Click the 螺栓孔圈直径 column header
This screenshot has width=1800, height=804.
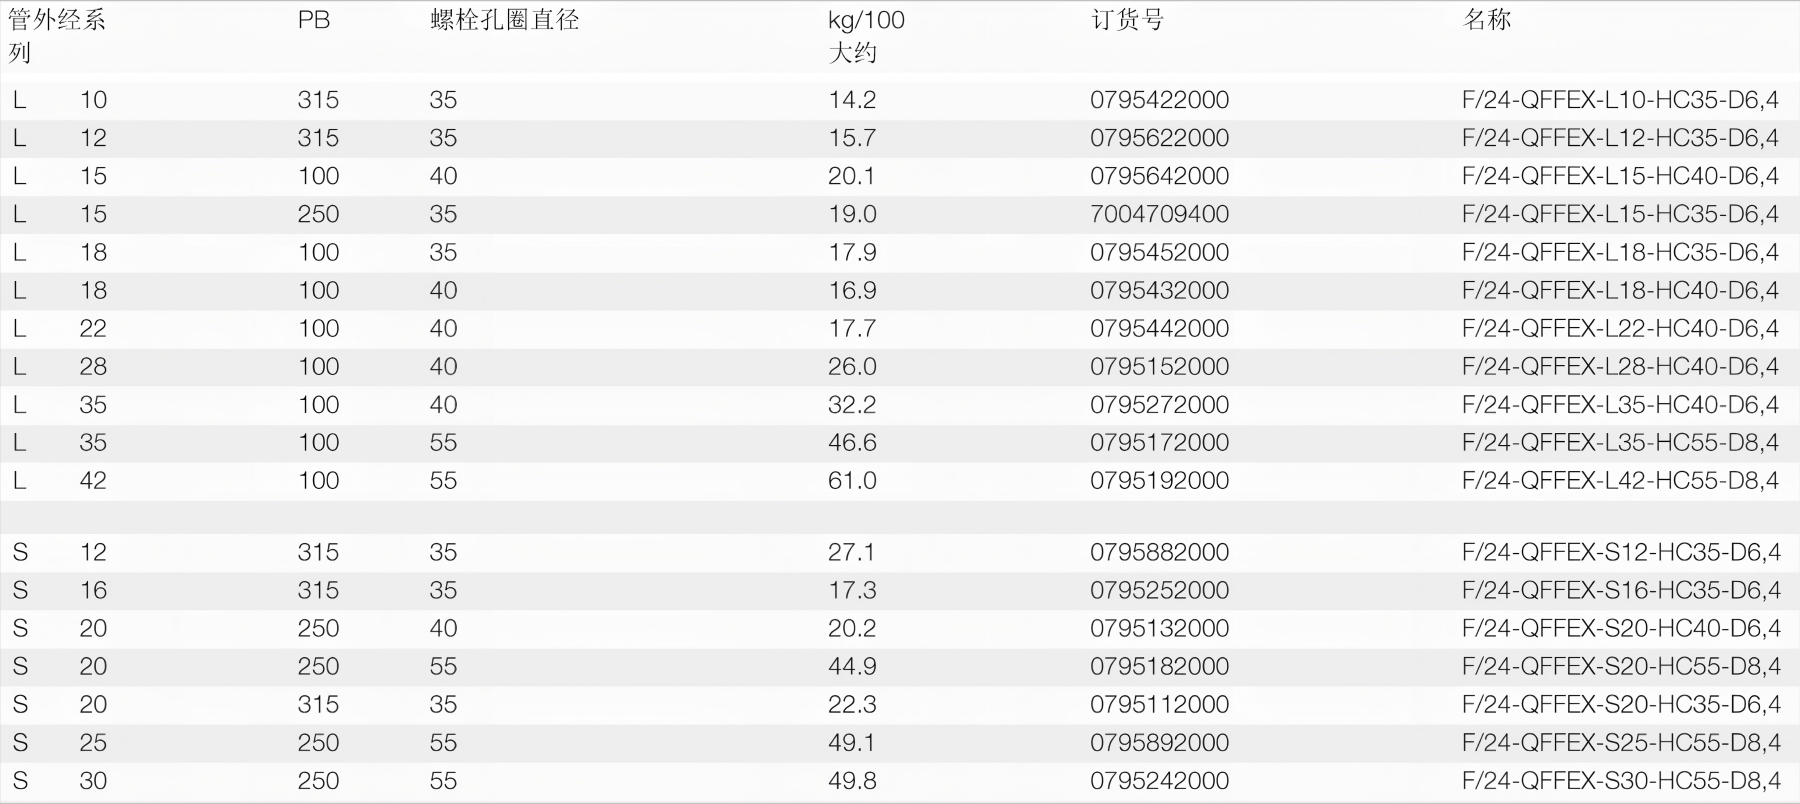click(505, 20)
